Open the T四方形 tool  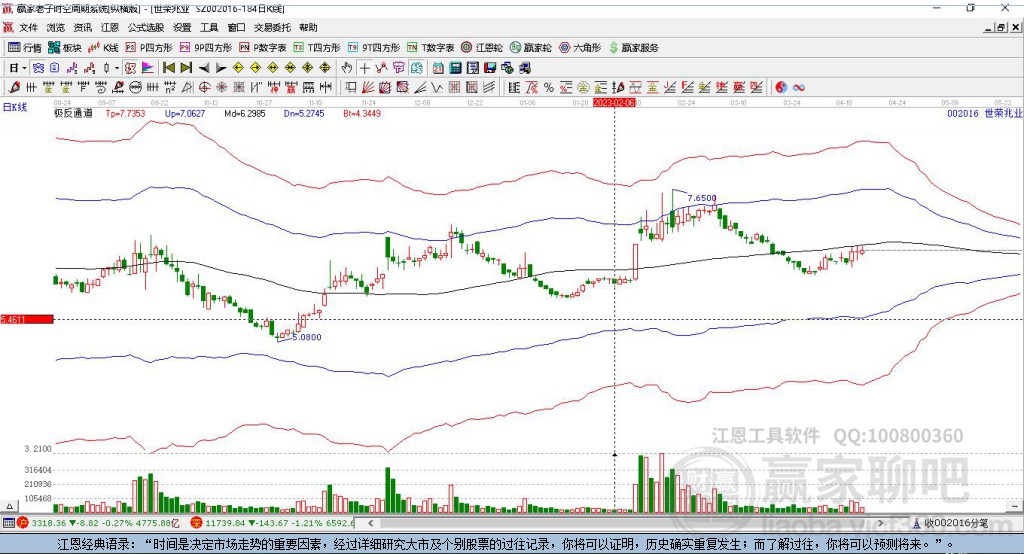click(317, 48)
